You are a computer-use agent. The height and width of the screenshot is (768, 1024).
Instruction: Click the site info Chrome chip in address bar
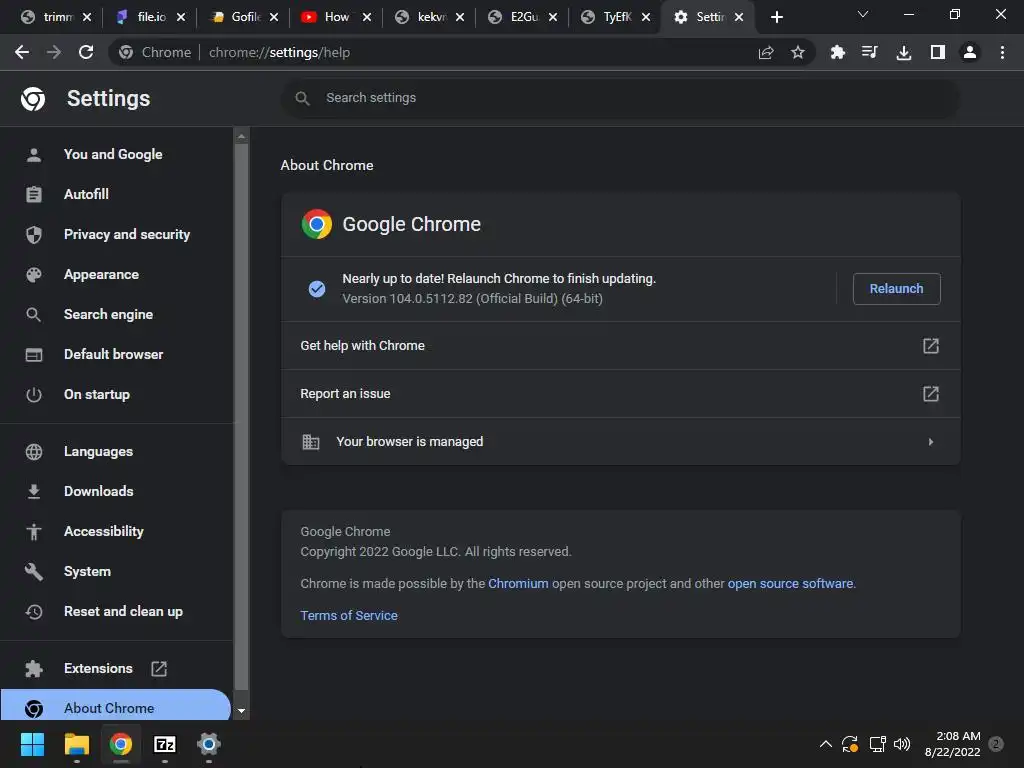tap(155, 52)
